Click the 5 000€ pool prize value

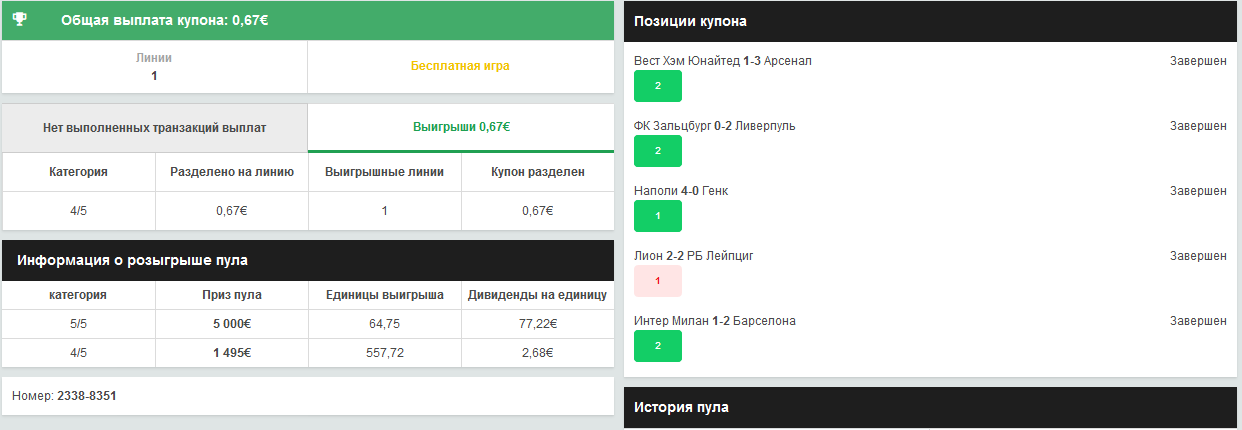(231, 324)
